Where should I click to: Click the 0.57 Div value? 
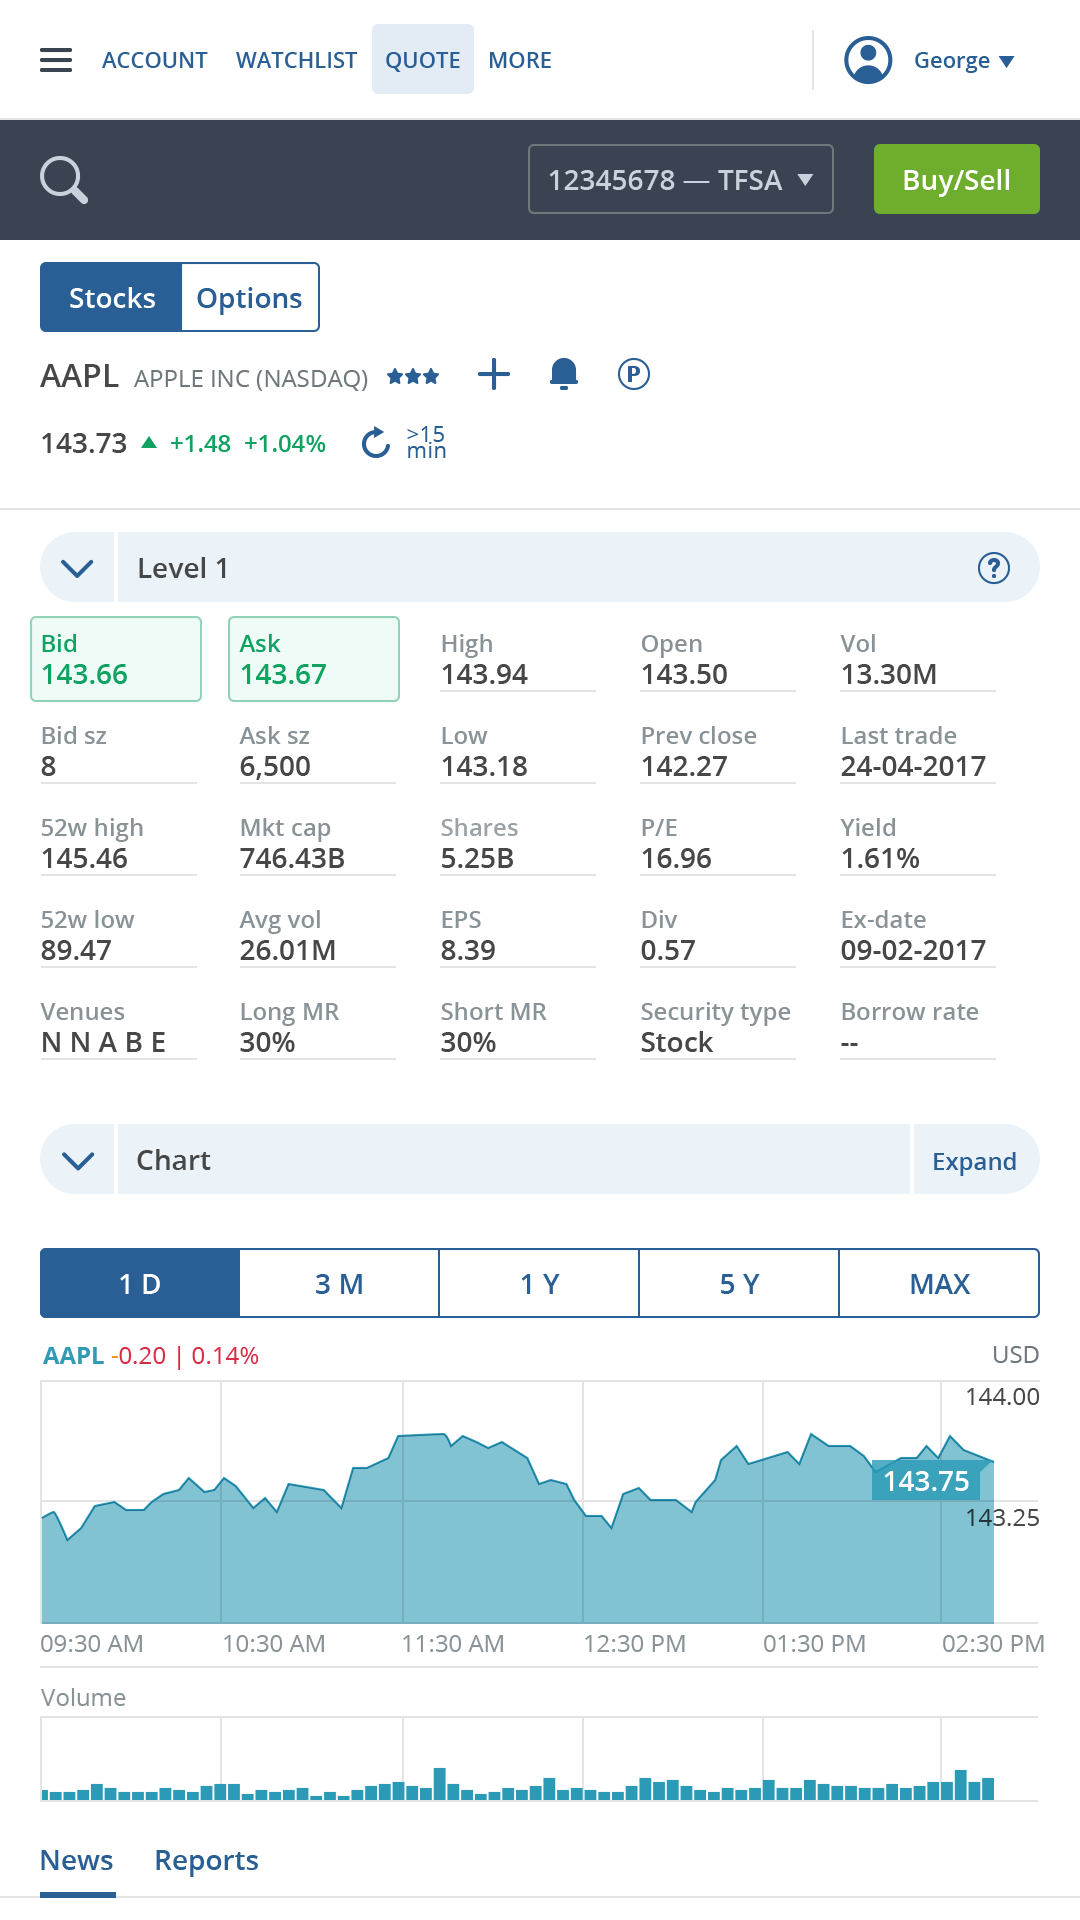(x=668, y=950)
